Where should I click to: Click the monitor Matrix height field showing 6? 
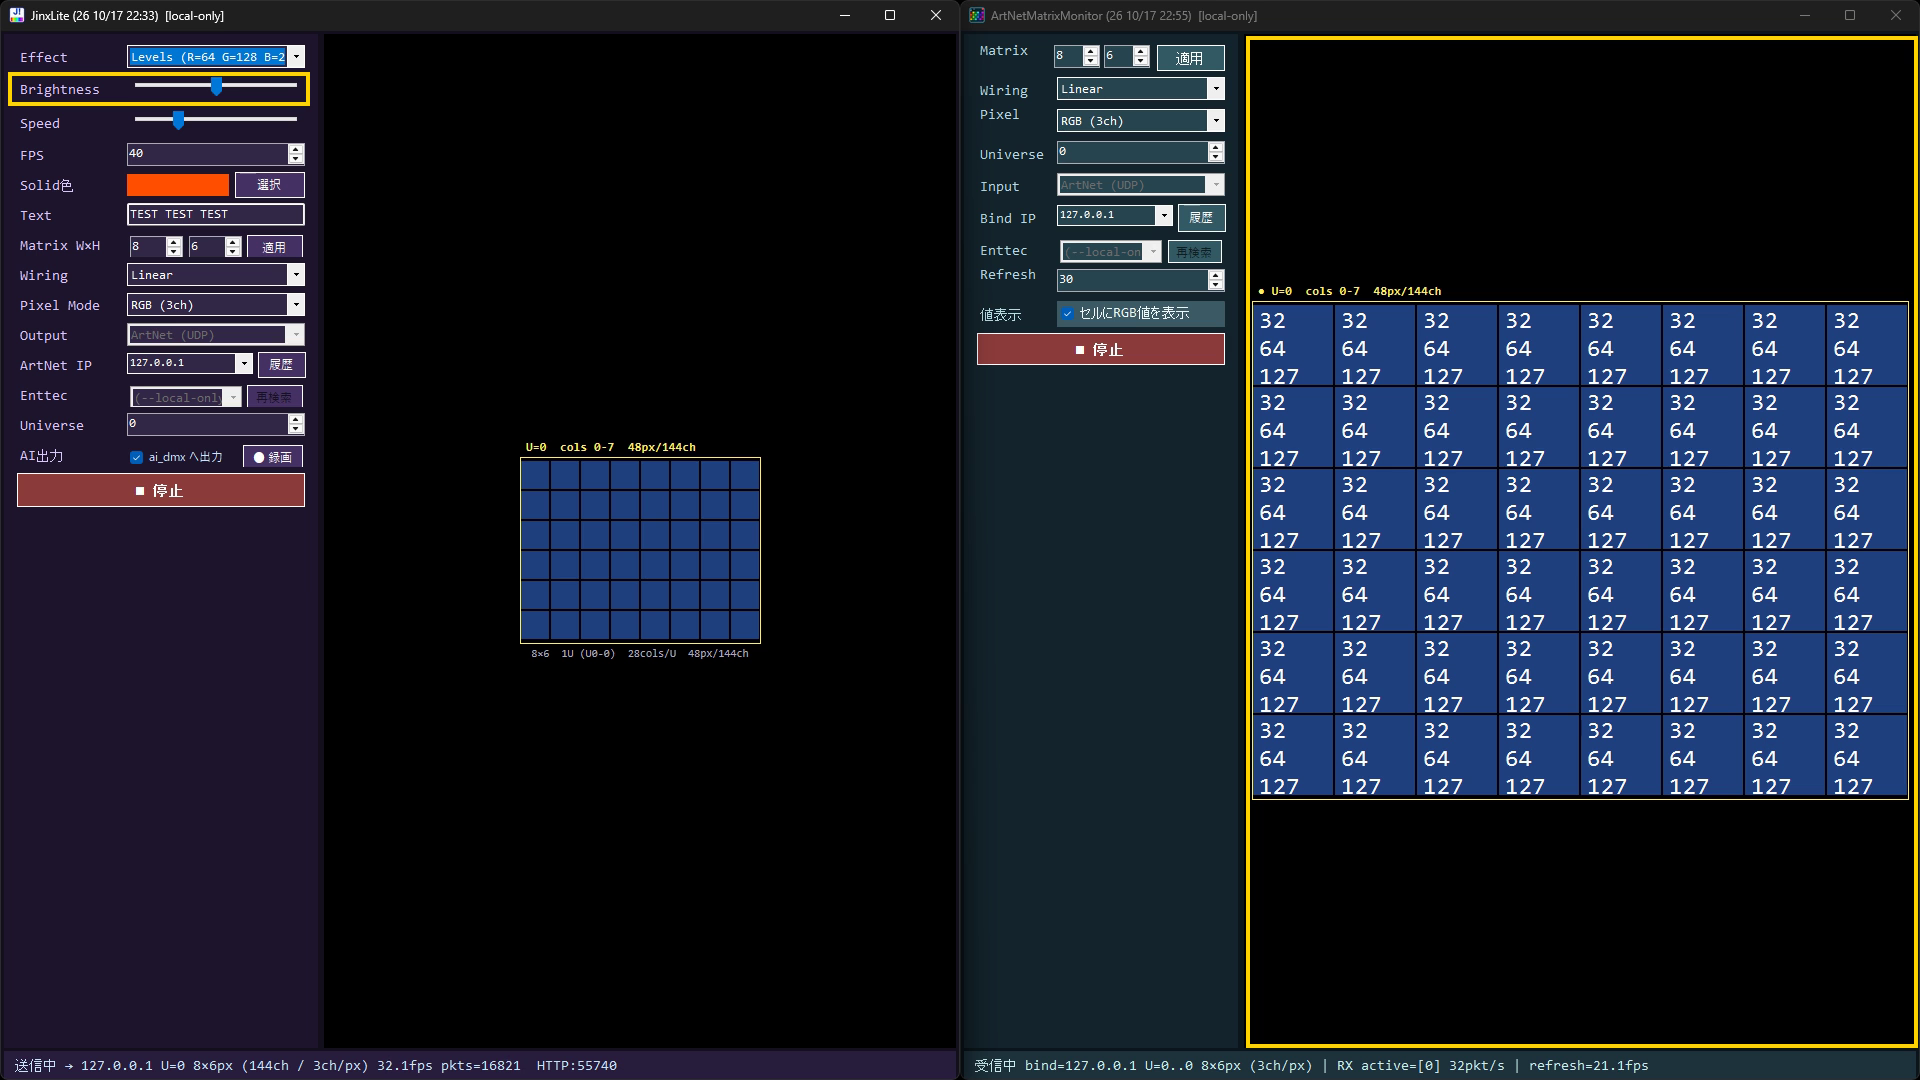click(1118, 56)
